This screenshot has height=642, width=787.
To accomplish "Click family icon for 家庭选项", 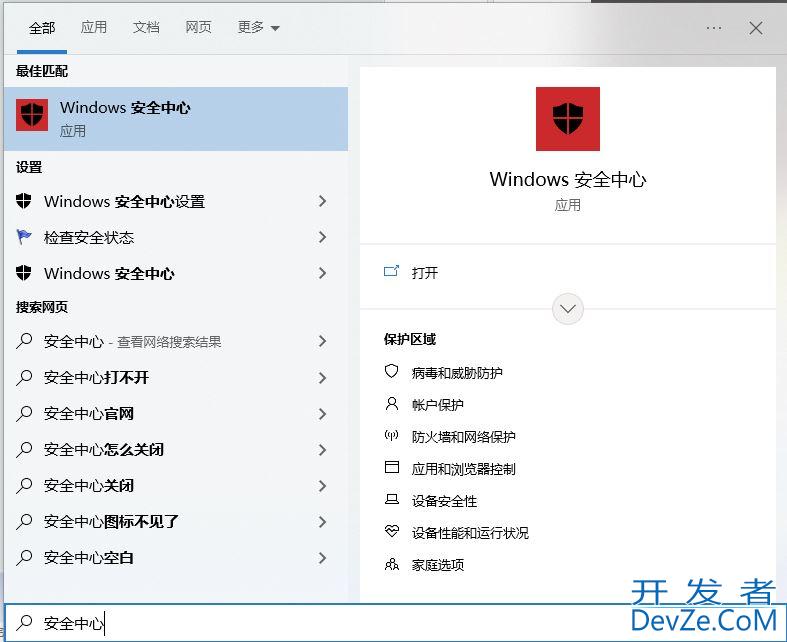I will (x=391, y=564).
